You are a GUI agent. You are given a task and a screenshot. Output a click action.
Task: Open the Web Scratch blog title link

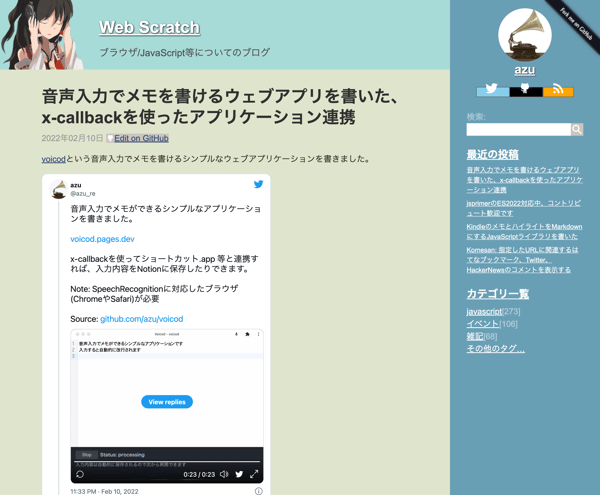pos(150,28)
